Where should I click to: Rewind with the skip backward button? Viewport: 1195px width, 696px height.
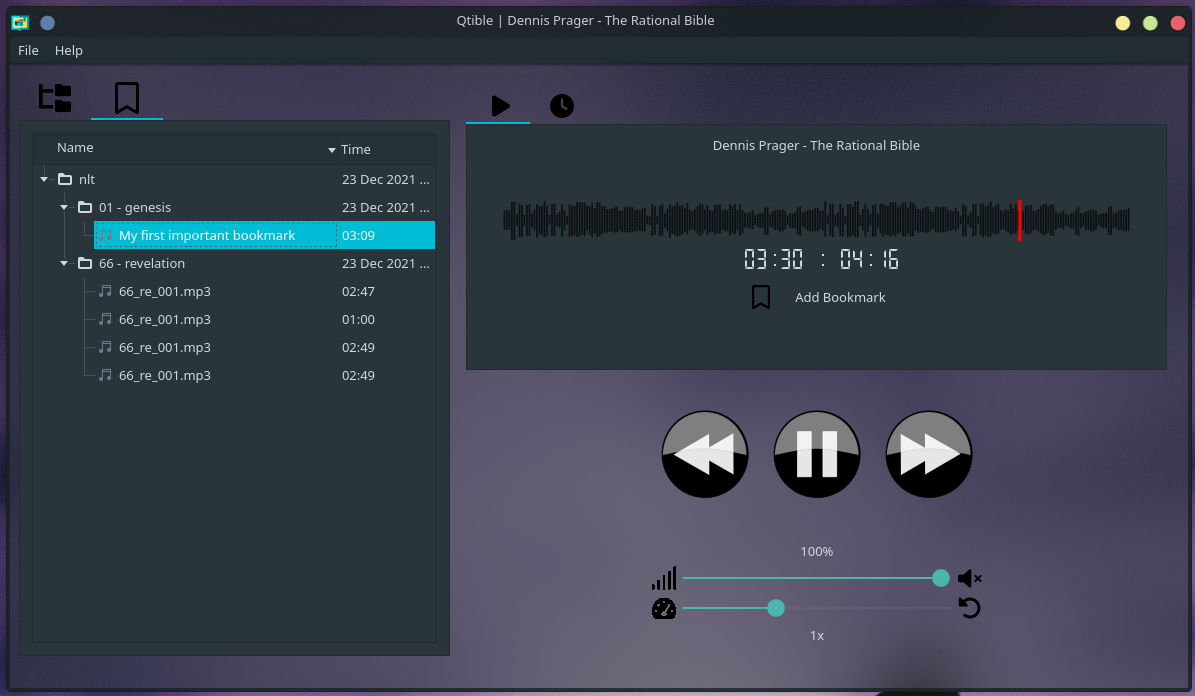pos(705,454)
